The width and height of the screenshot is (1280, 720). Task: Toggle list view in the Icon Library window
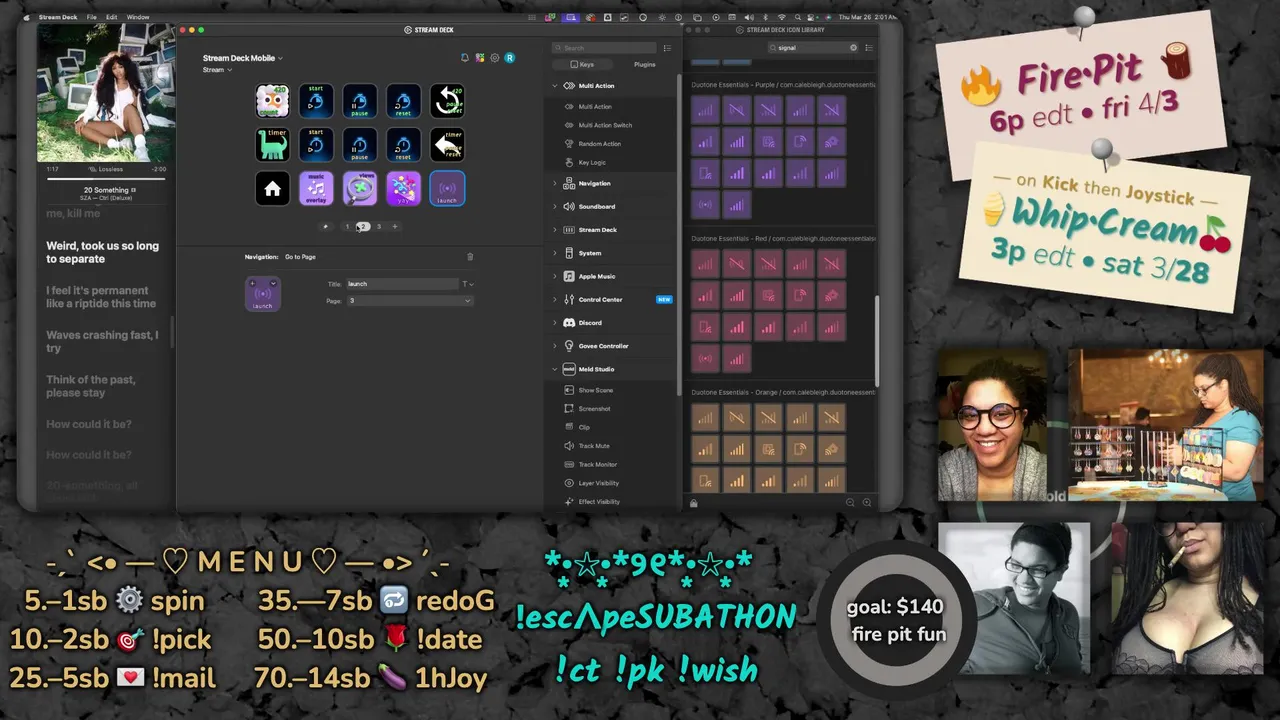click(869, 48)
